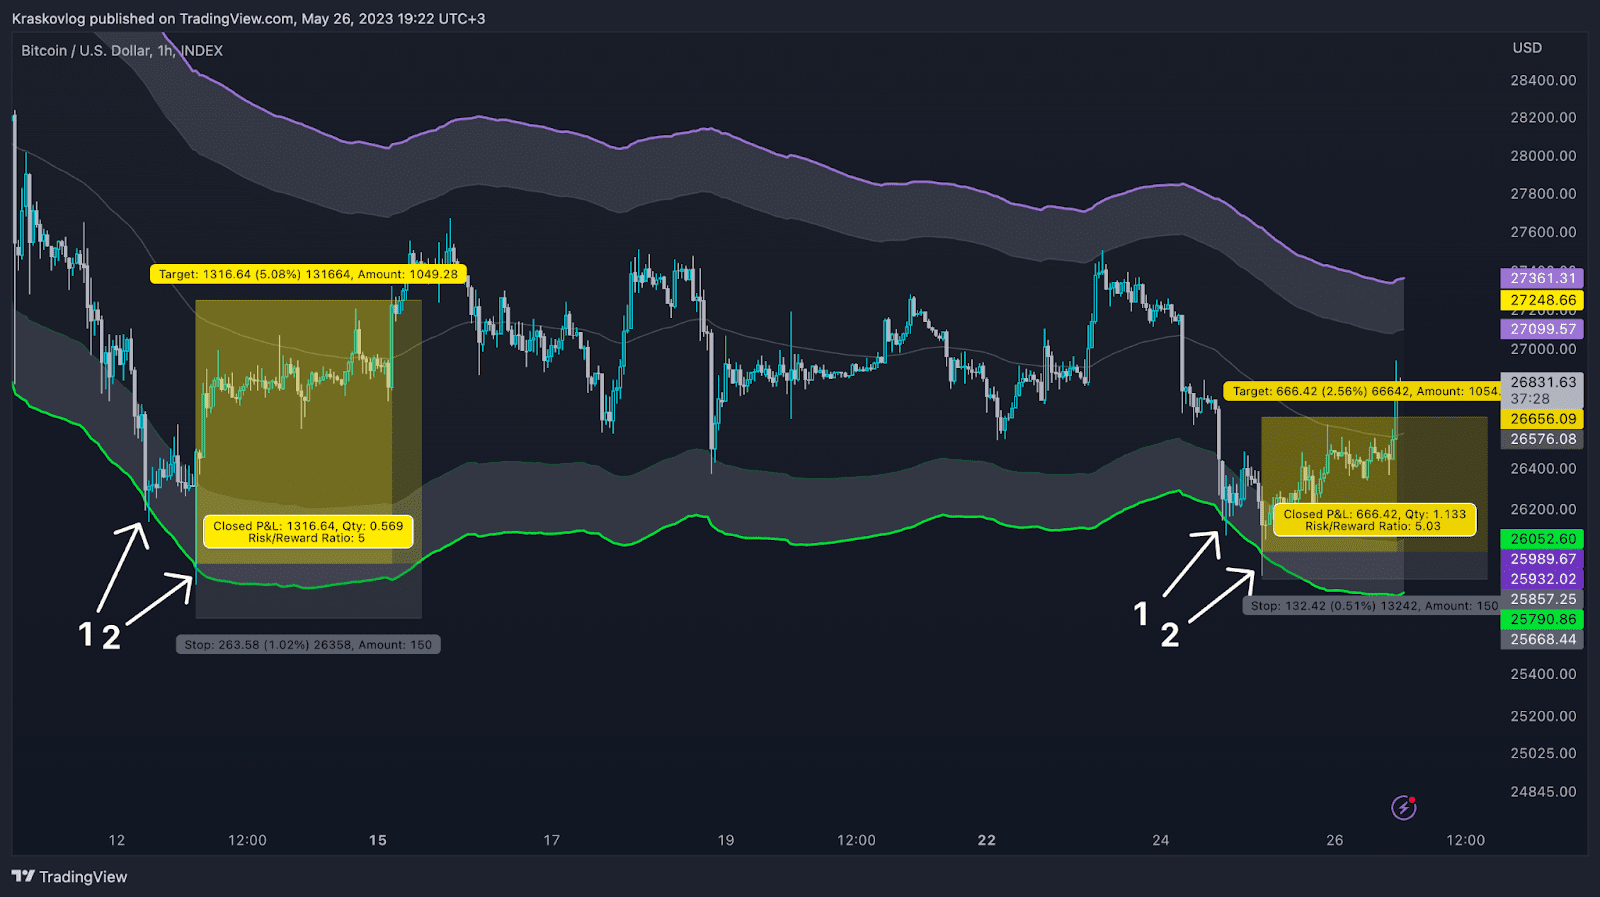1600x897 pixels.
Task: Click the 27600.00 price axis value
Action: (1543, 232)
